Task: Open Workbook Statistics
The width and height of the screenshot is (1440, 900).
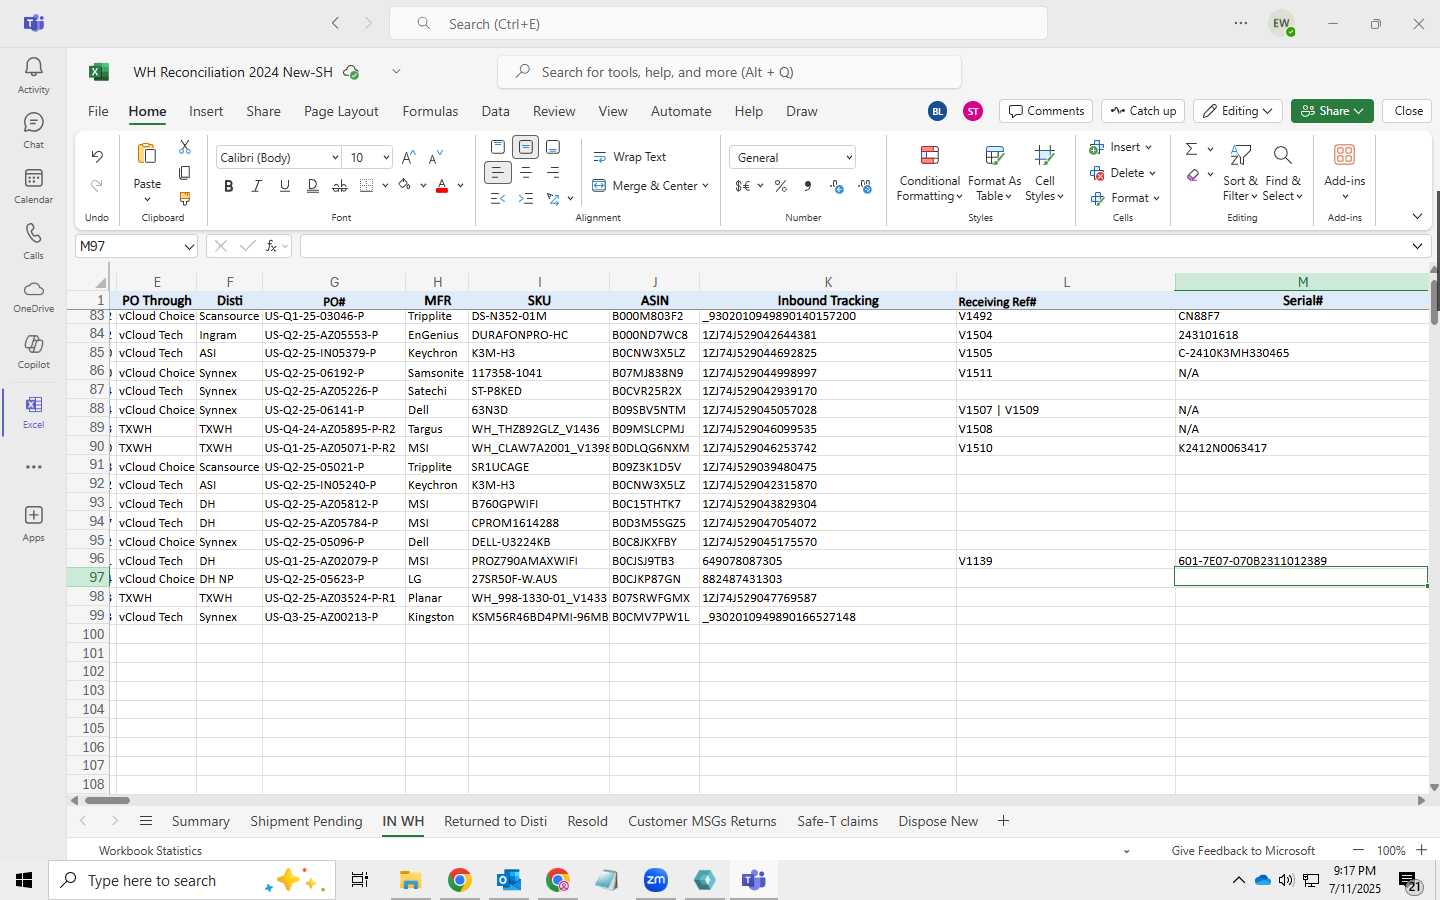Action: coord(150,851)
